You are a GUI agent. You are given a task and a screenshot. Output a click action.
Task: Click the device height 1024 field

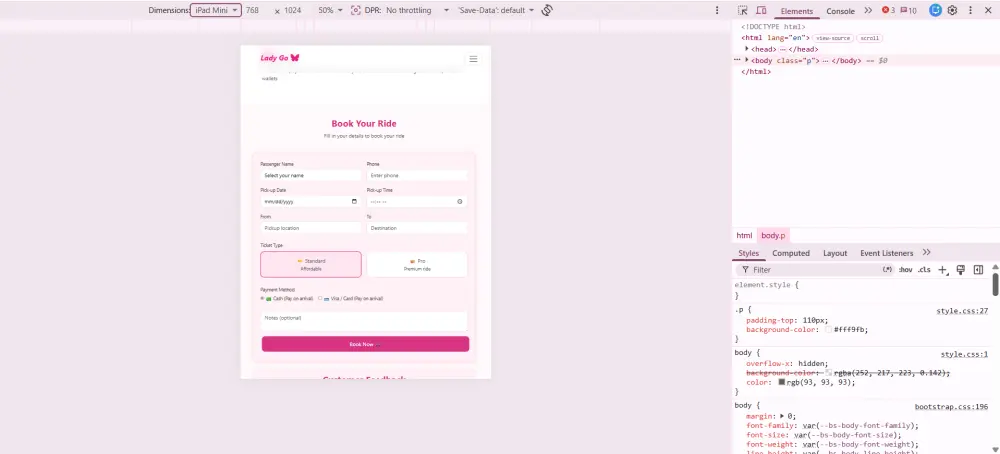coord(295,10)
